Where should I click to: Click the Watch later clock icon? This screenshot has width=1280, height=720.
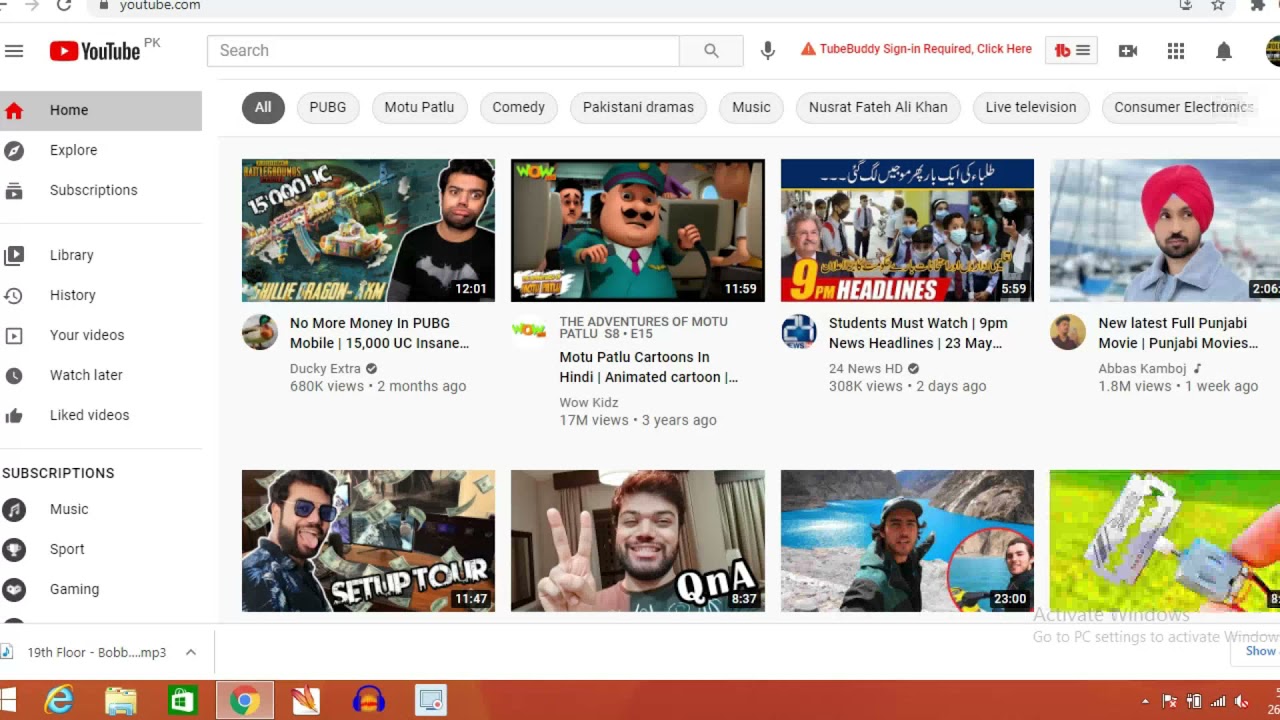14,375
